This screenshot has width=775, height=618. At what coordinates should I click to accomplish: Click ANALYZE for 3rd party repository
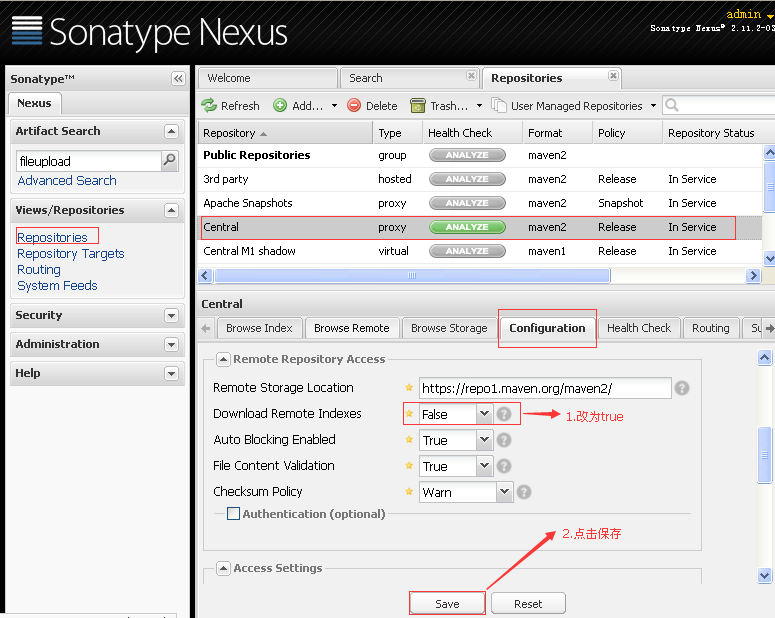[x=467, y=179]
